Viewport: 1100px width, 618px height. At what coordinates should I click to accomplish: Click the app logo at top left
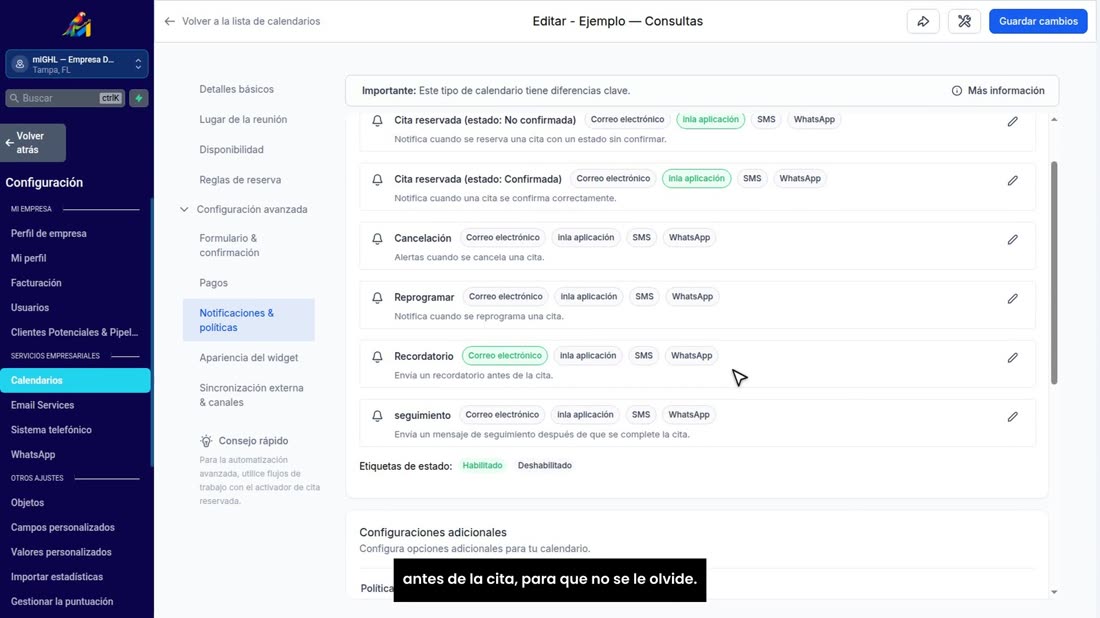tap(76, 25)
